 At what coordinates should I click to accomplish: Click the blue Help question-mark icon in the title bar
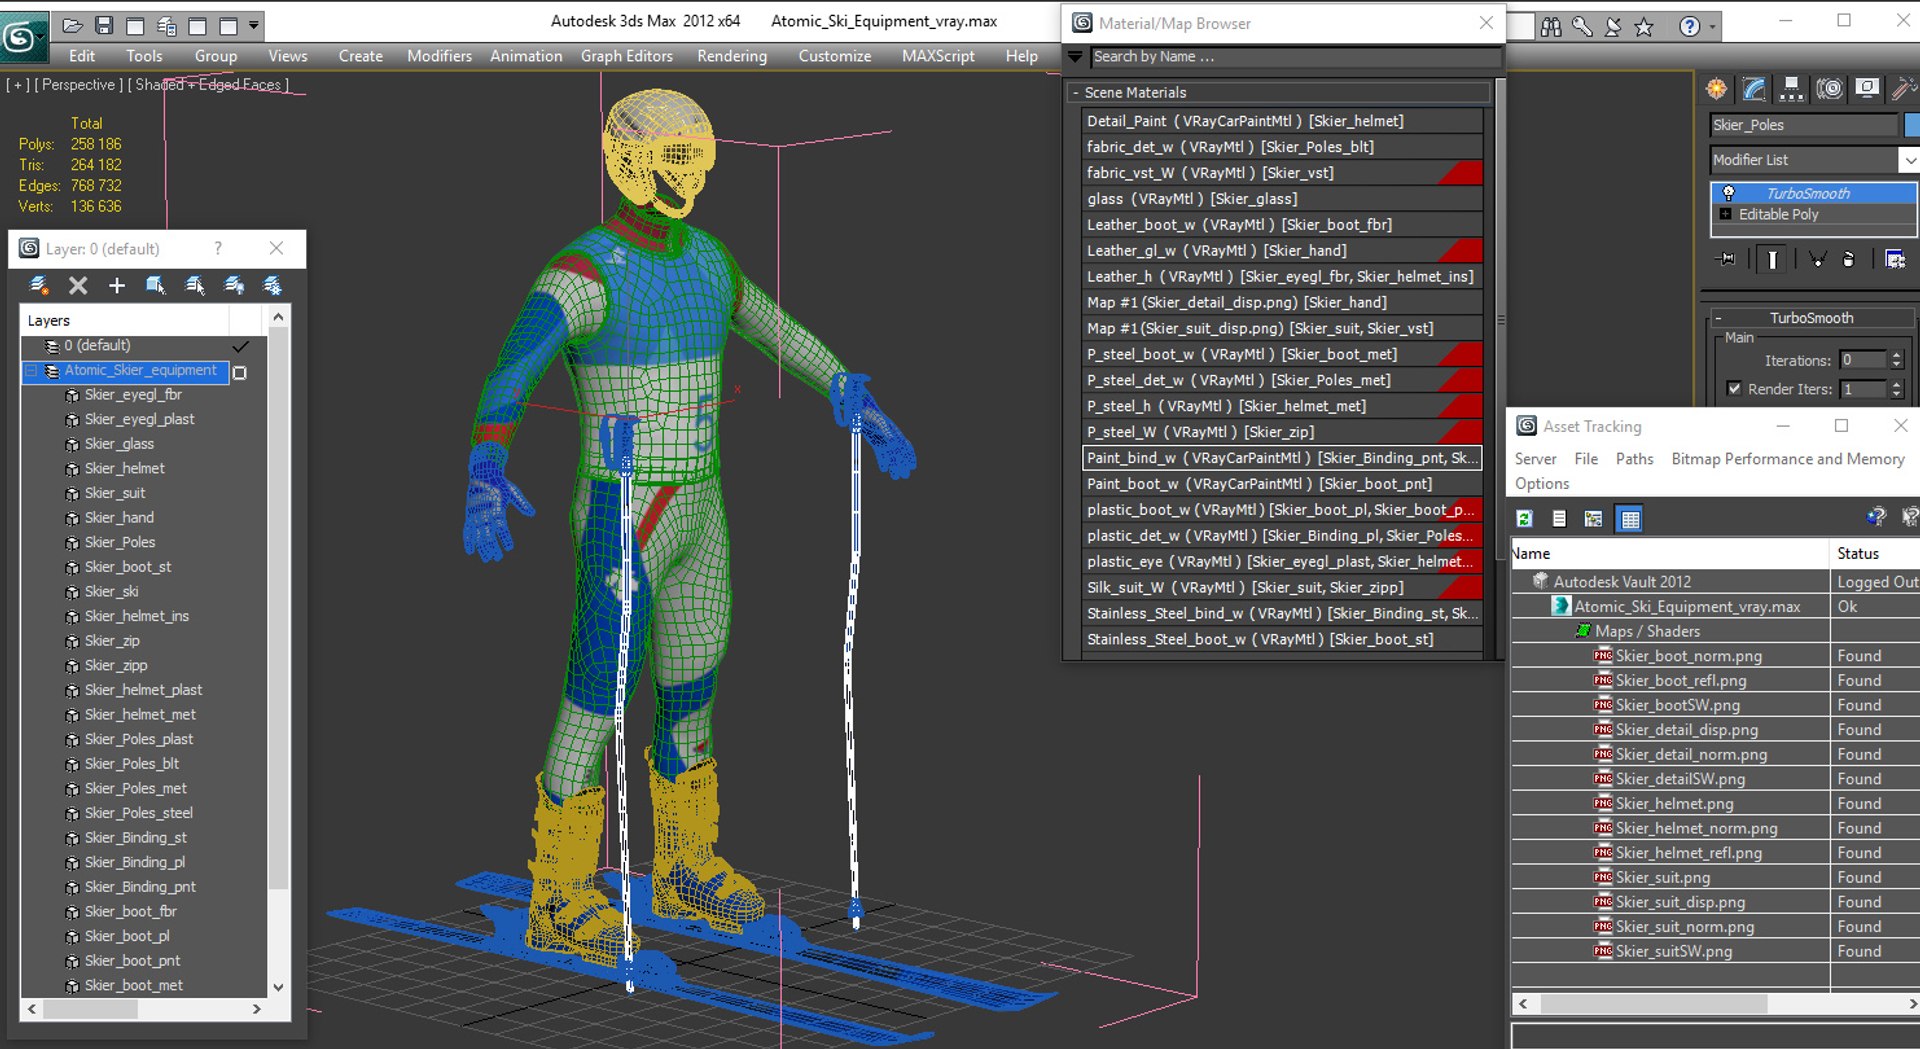(1689, 27)
